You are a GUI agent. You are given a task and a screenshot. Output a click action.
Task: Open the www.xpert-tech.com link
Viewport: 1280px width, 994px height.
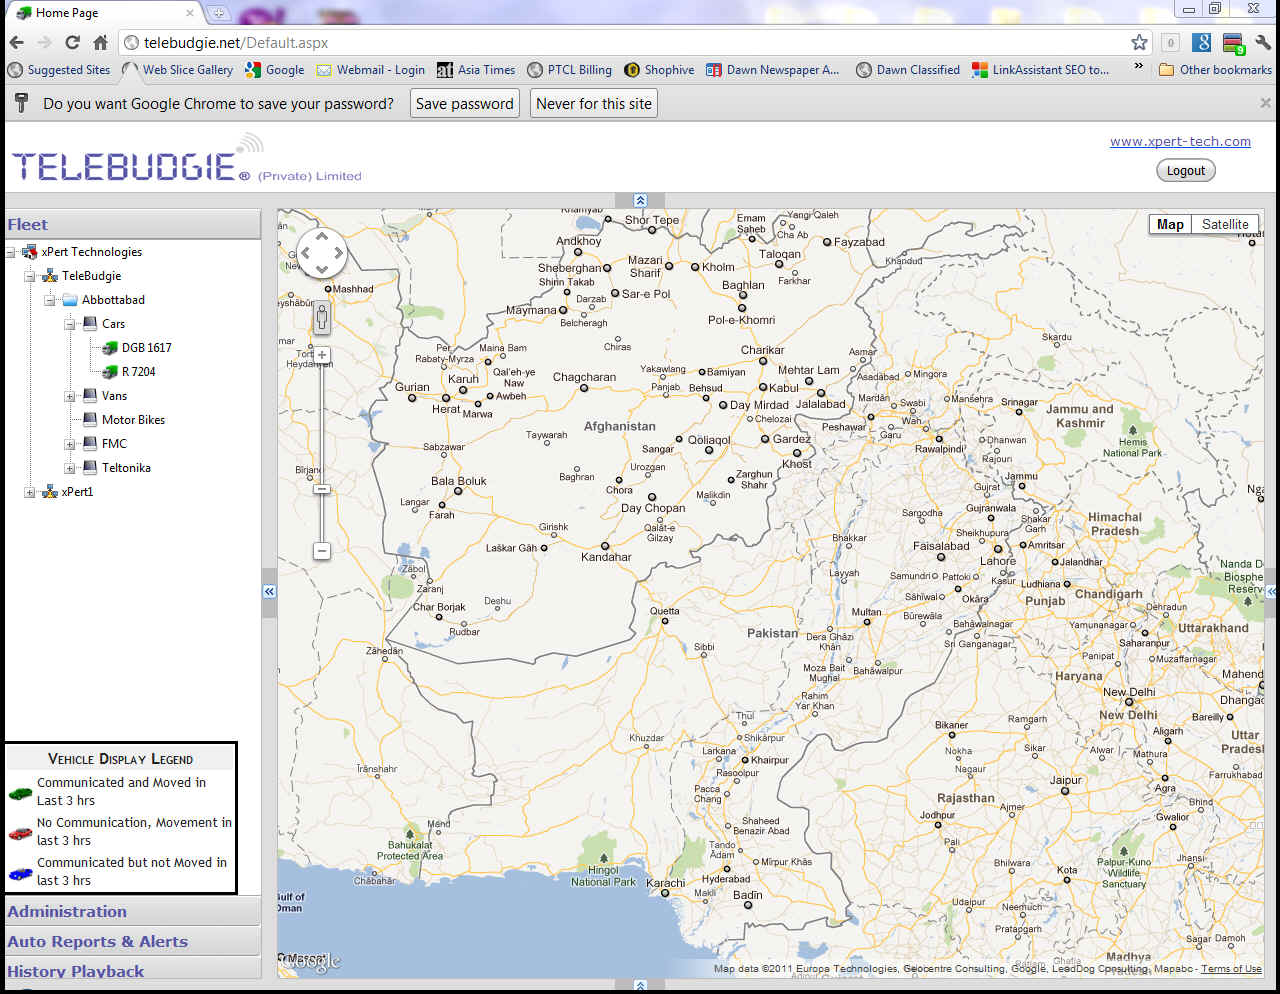[1180, 142]
